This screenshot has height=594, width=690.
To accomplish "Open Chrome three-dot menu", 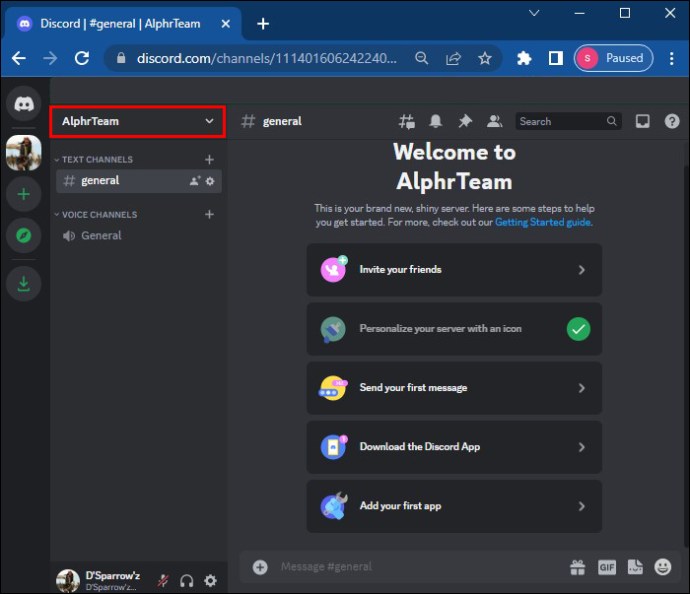I will [x=672, y=58].
